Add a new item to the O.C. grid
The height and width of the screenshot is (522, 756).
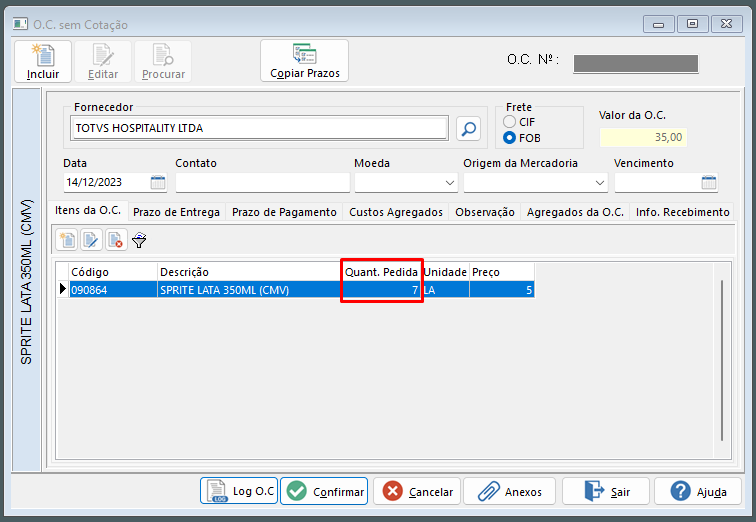pyautogui.click(x=67, y=240)
